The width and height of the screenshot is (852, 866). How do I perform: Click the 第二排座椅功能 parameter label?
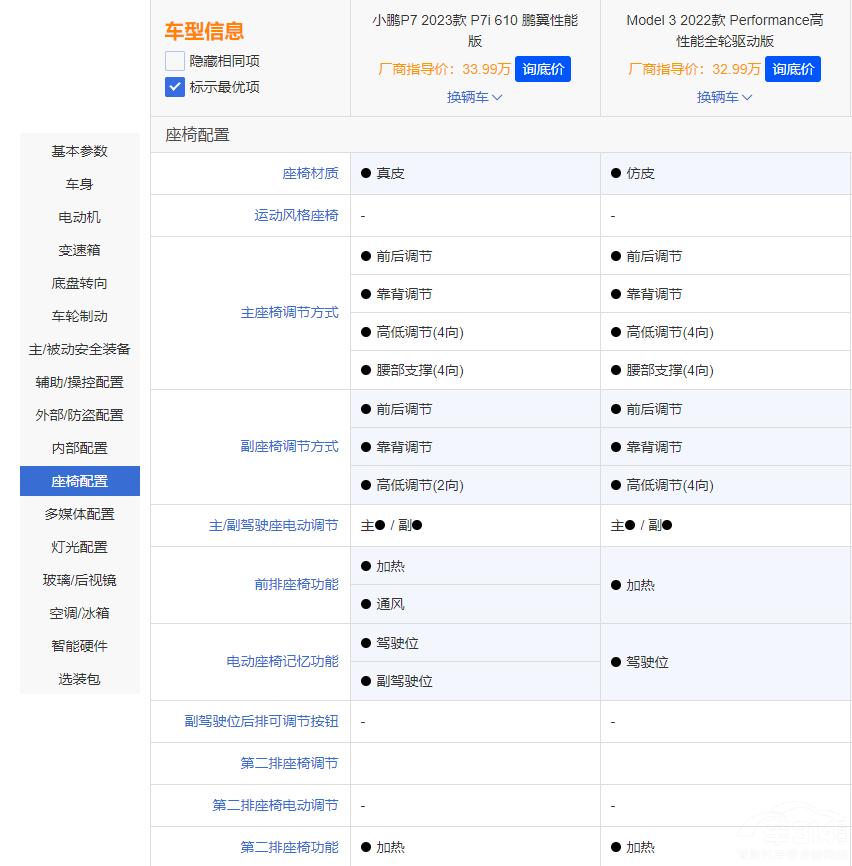tap(289, 847)
